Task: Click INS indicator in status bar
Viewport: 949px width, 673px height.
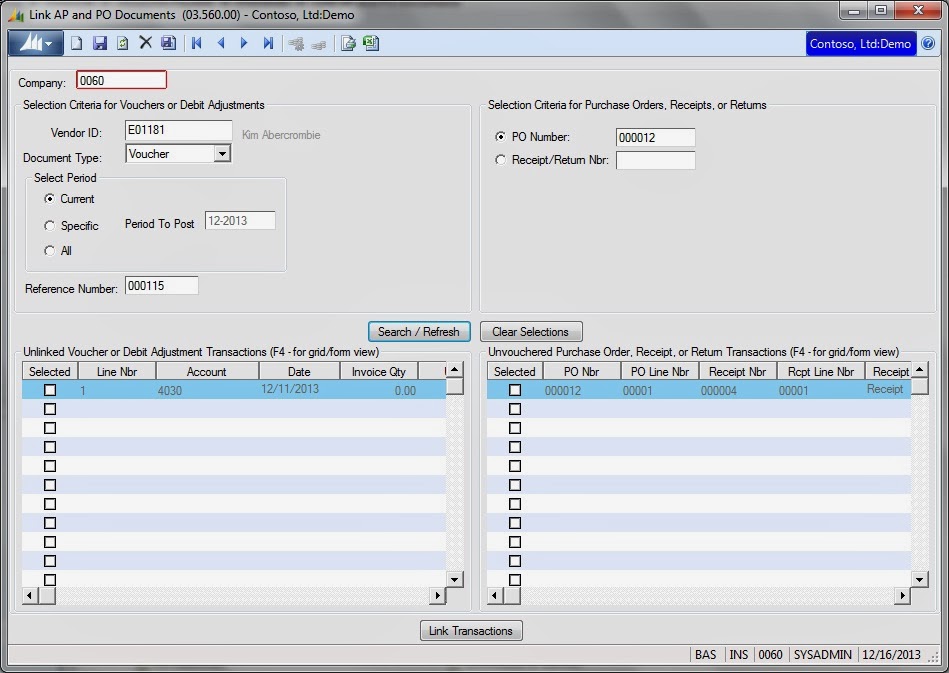Action: click(738, 655)
